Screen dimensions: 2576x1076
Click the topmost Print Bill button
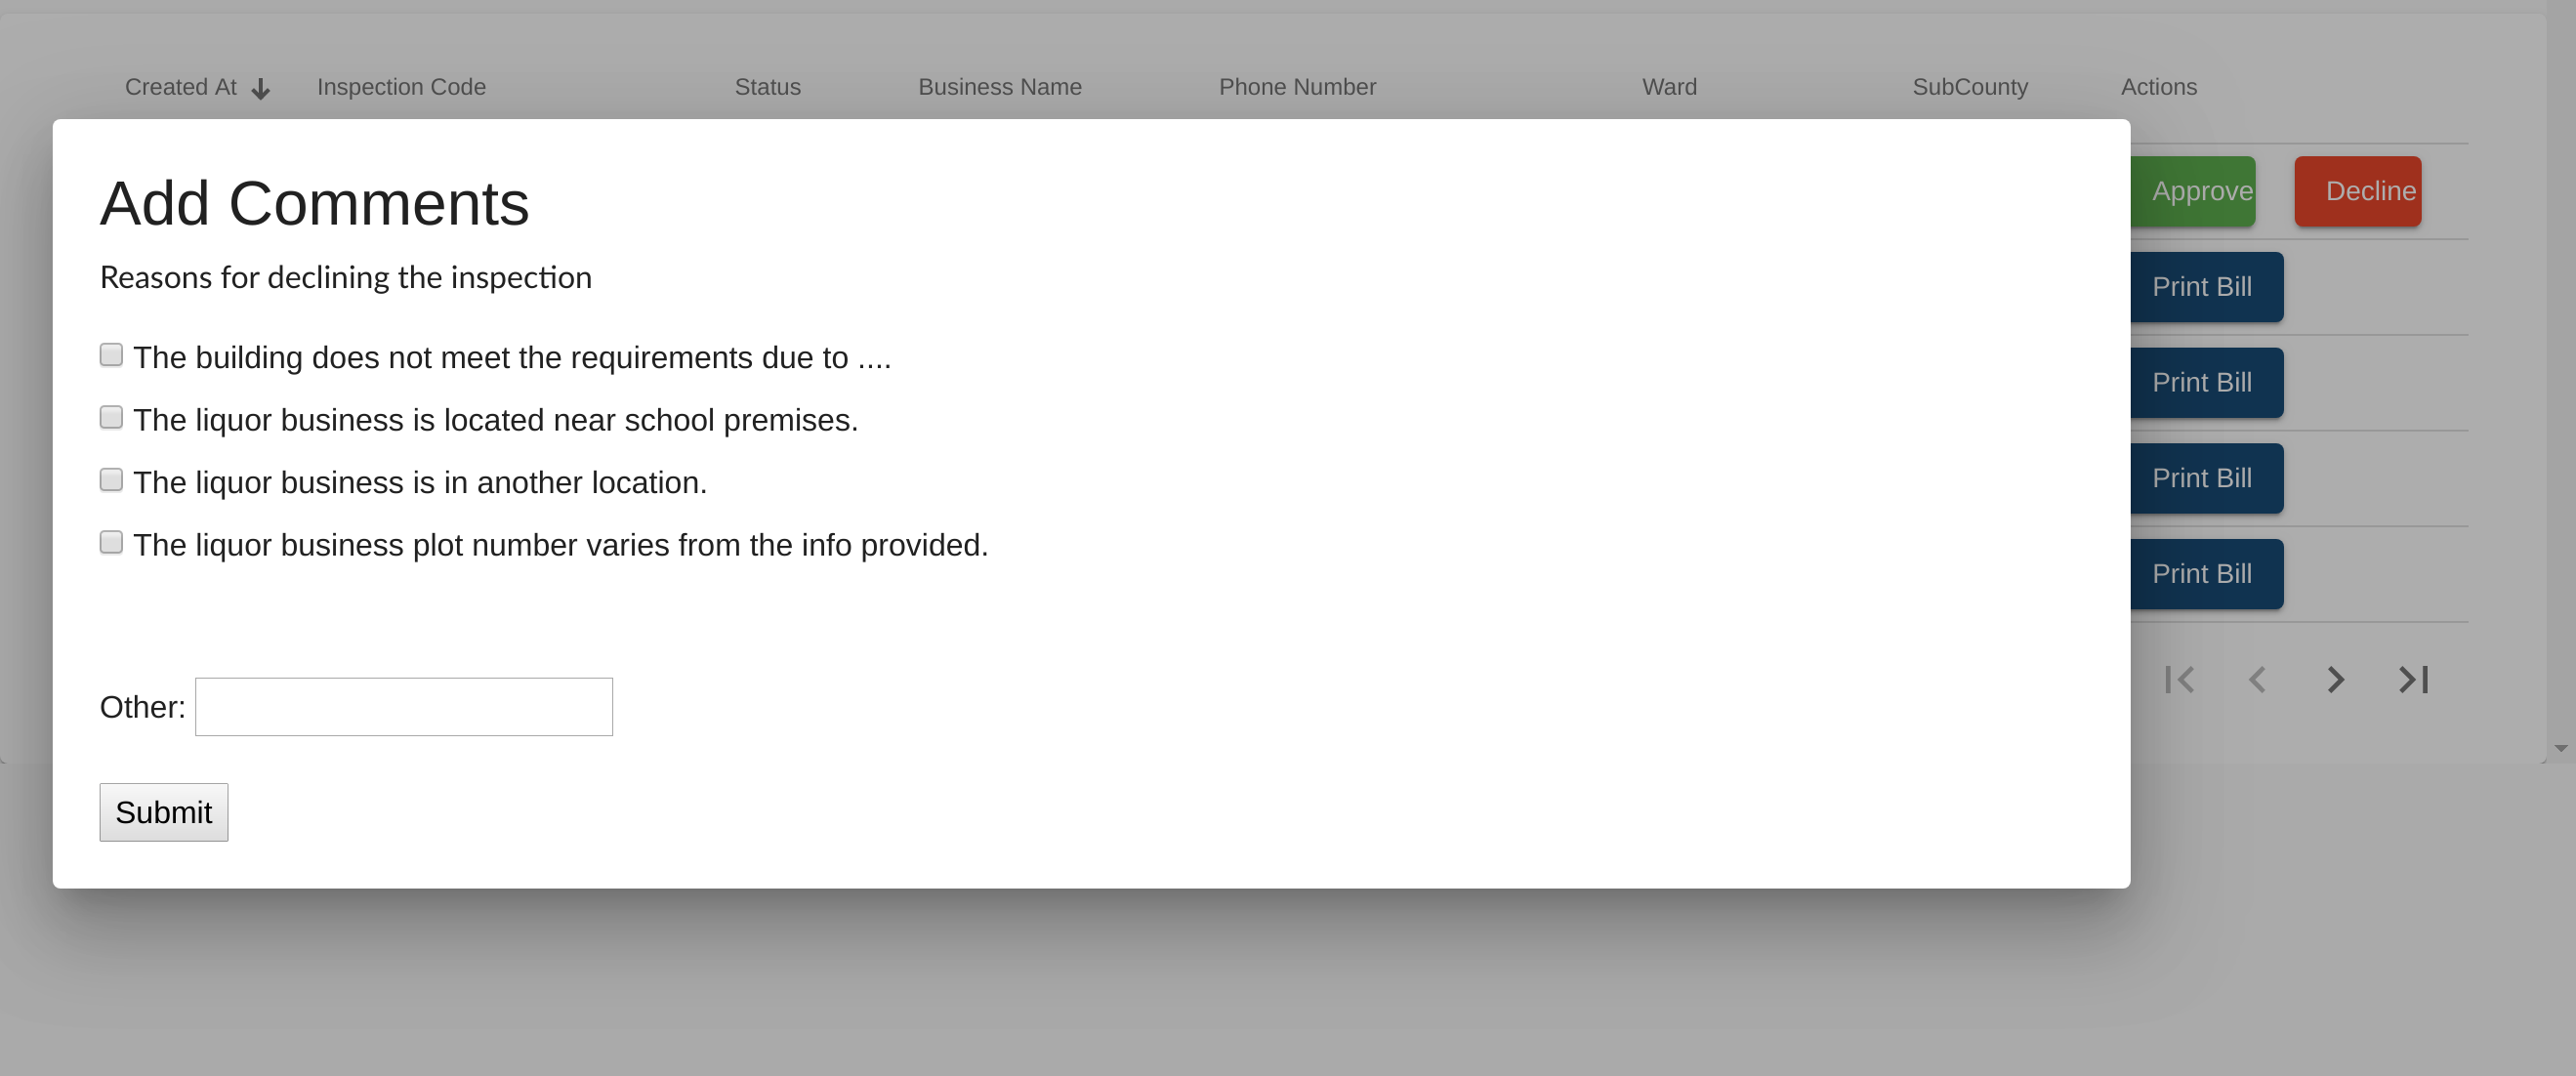click(x=2205, y=287)
